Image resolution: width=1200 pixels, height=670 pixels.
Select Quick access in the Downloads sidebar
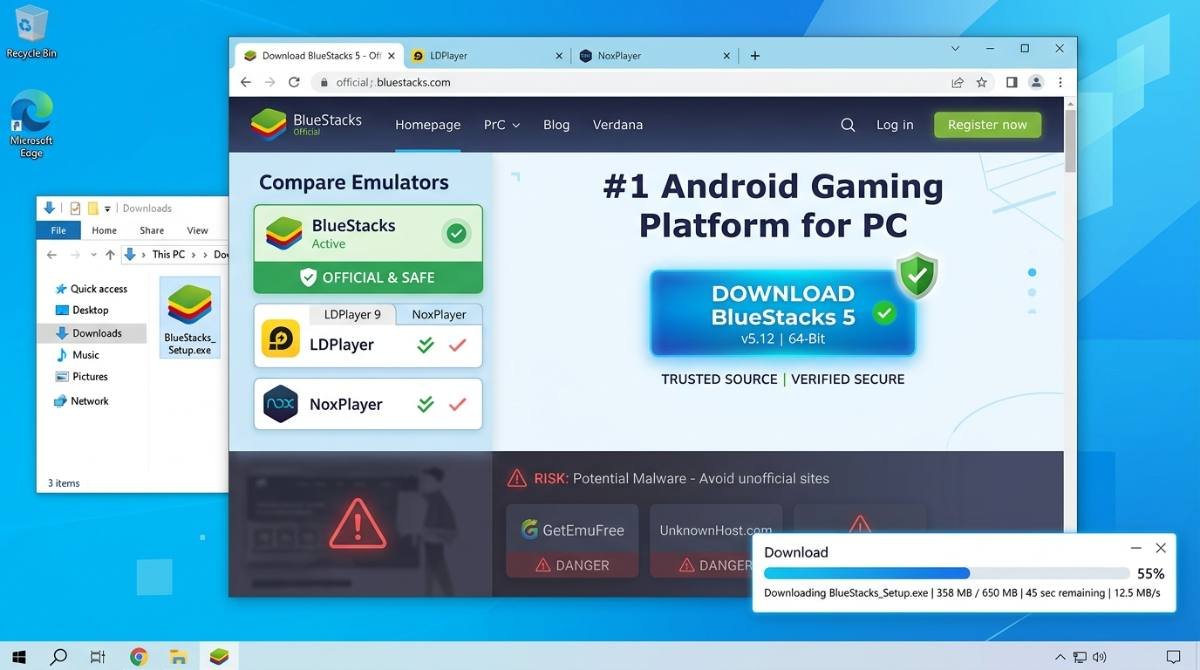pyautogui.click(x=90, y=289)
